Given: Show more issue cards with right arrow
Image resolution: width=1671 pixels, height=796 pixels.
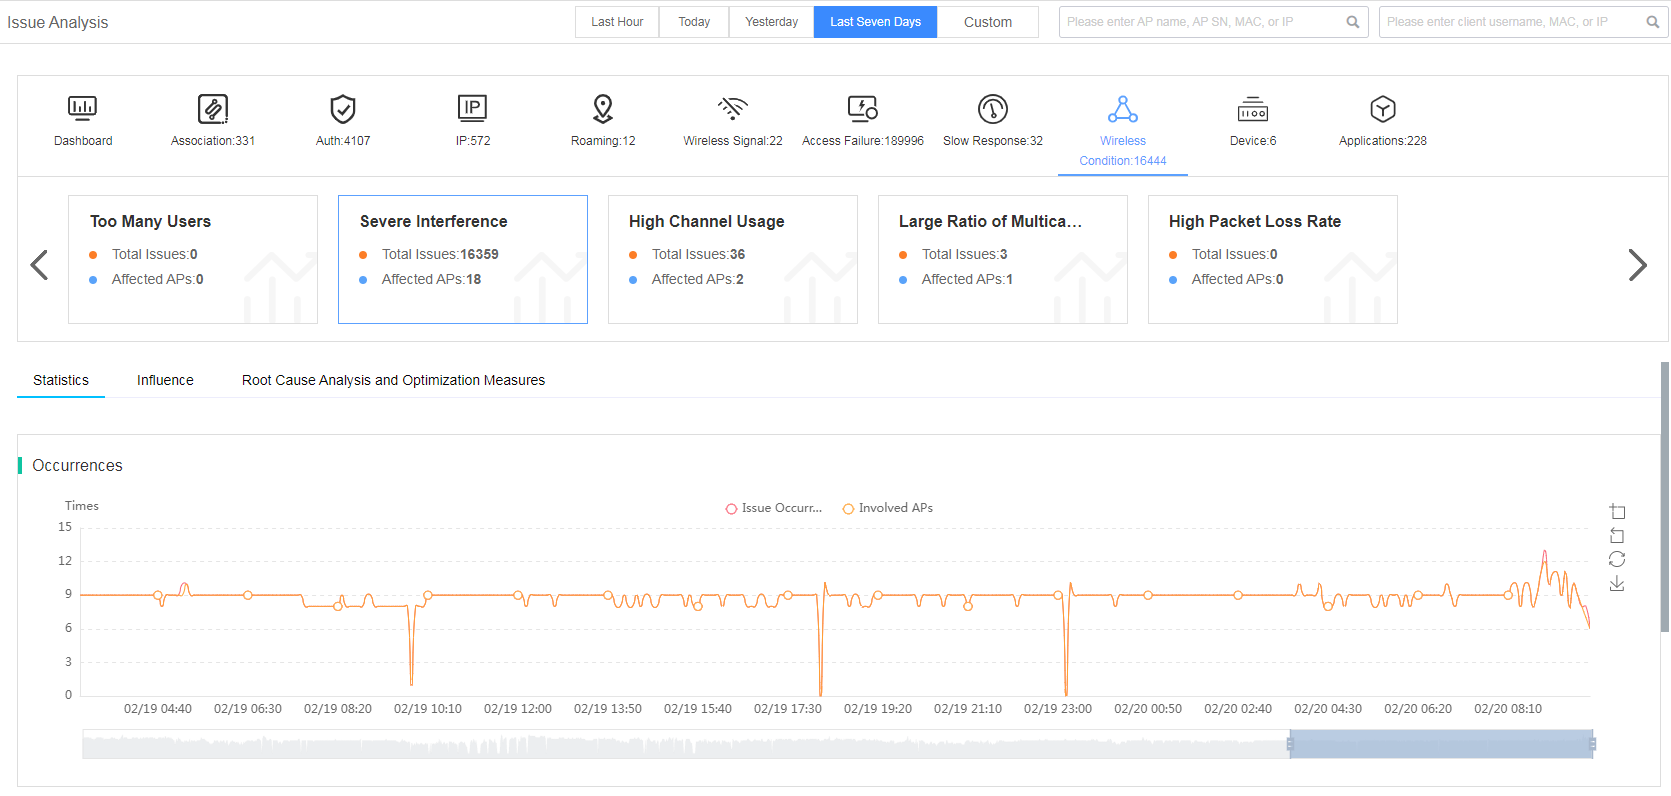Looking at the screenshot, I should tap(1637, 265).
